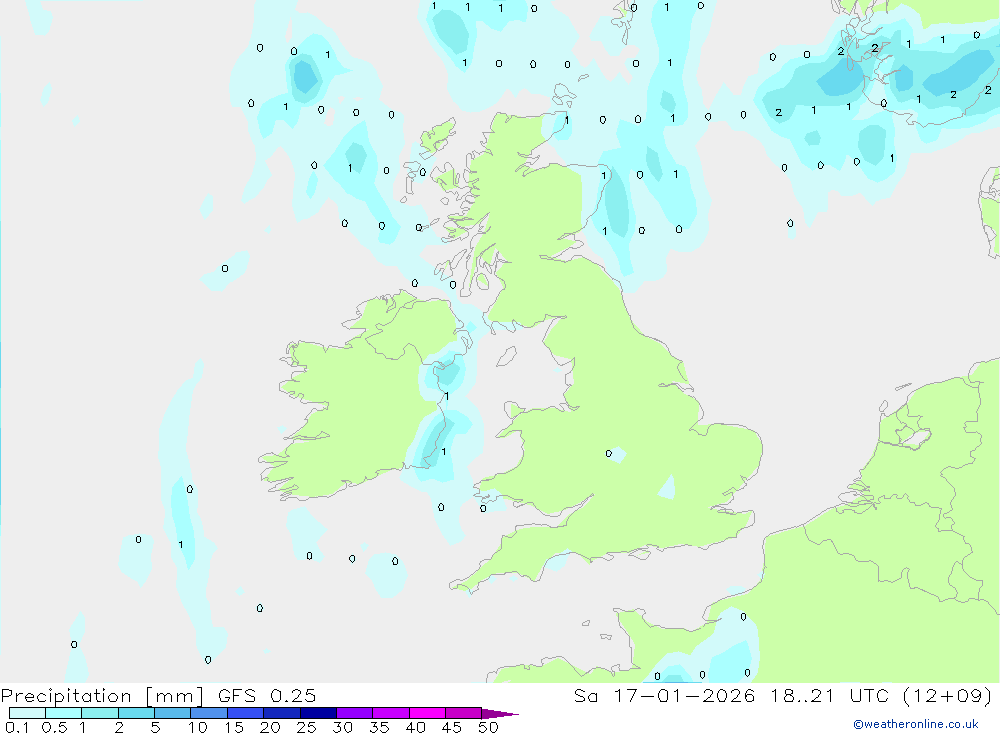
Task: Click the "10" legend scale label
Action: pos(198,727)
